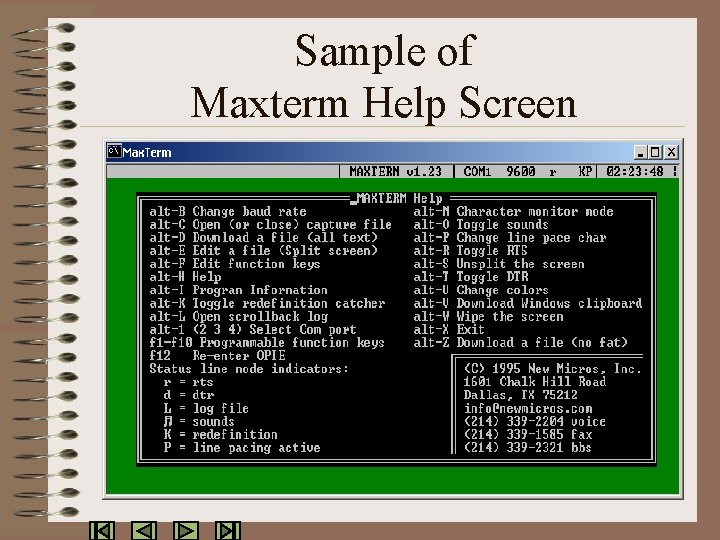Click the 'alt-T Toggle DTR' line

click(x=471, y=277)
